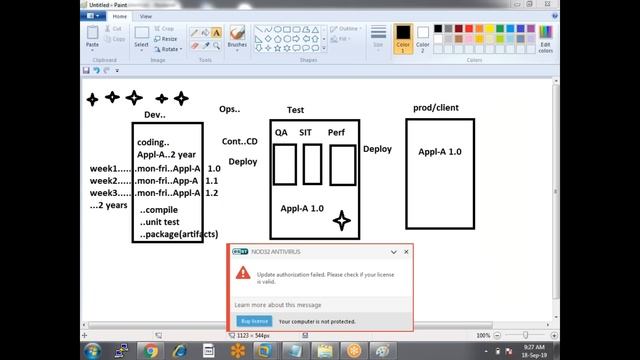640x360 pixels.
Task: Click the Paint taskbar icon
Action: 382,351
